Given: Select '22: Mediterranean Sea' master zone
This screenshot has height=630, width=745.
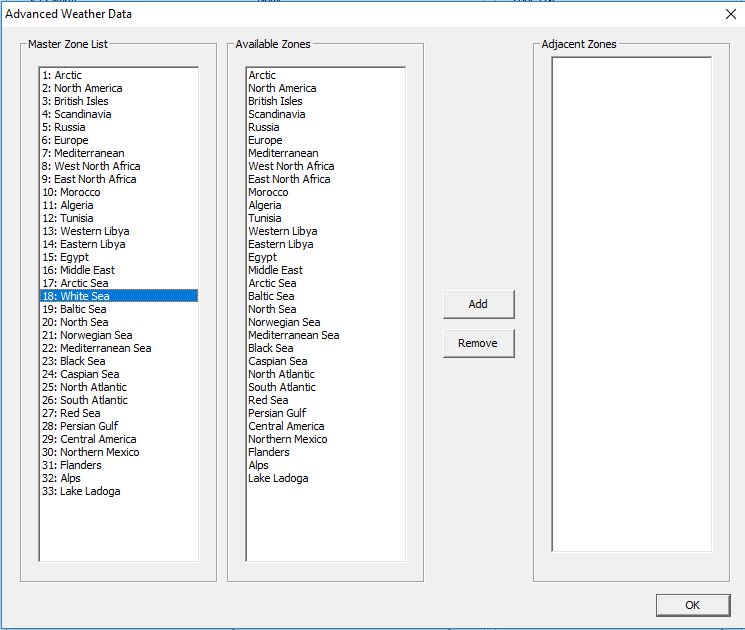Looking at the screenshot, I should [x=119, y=348].
